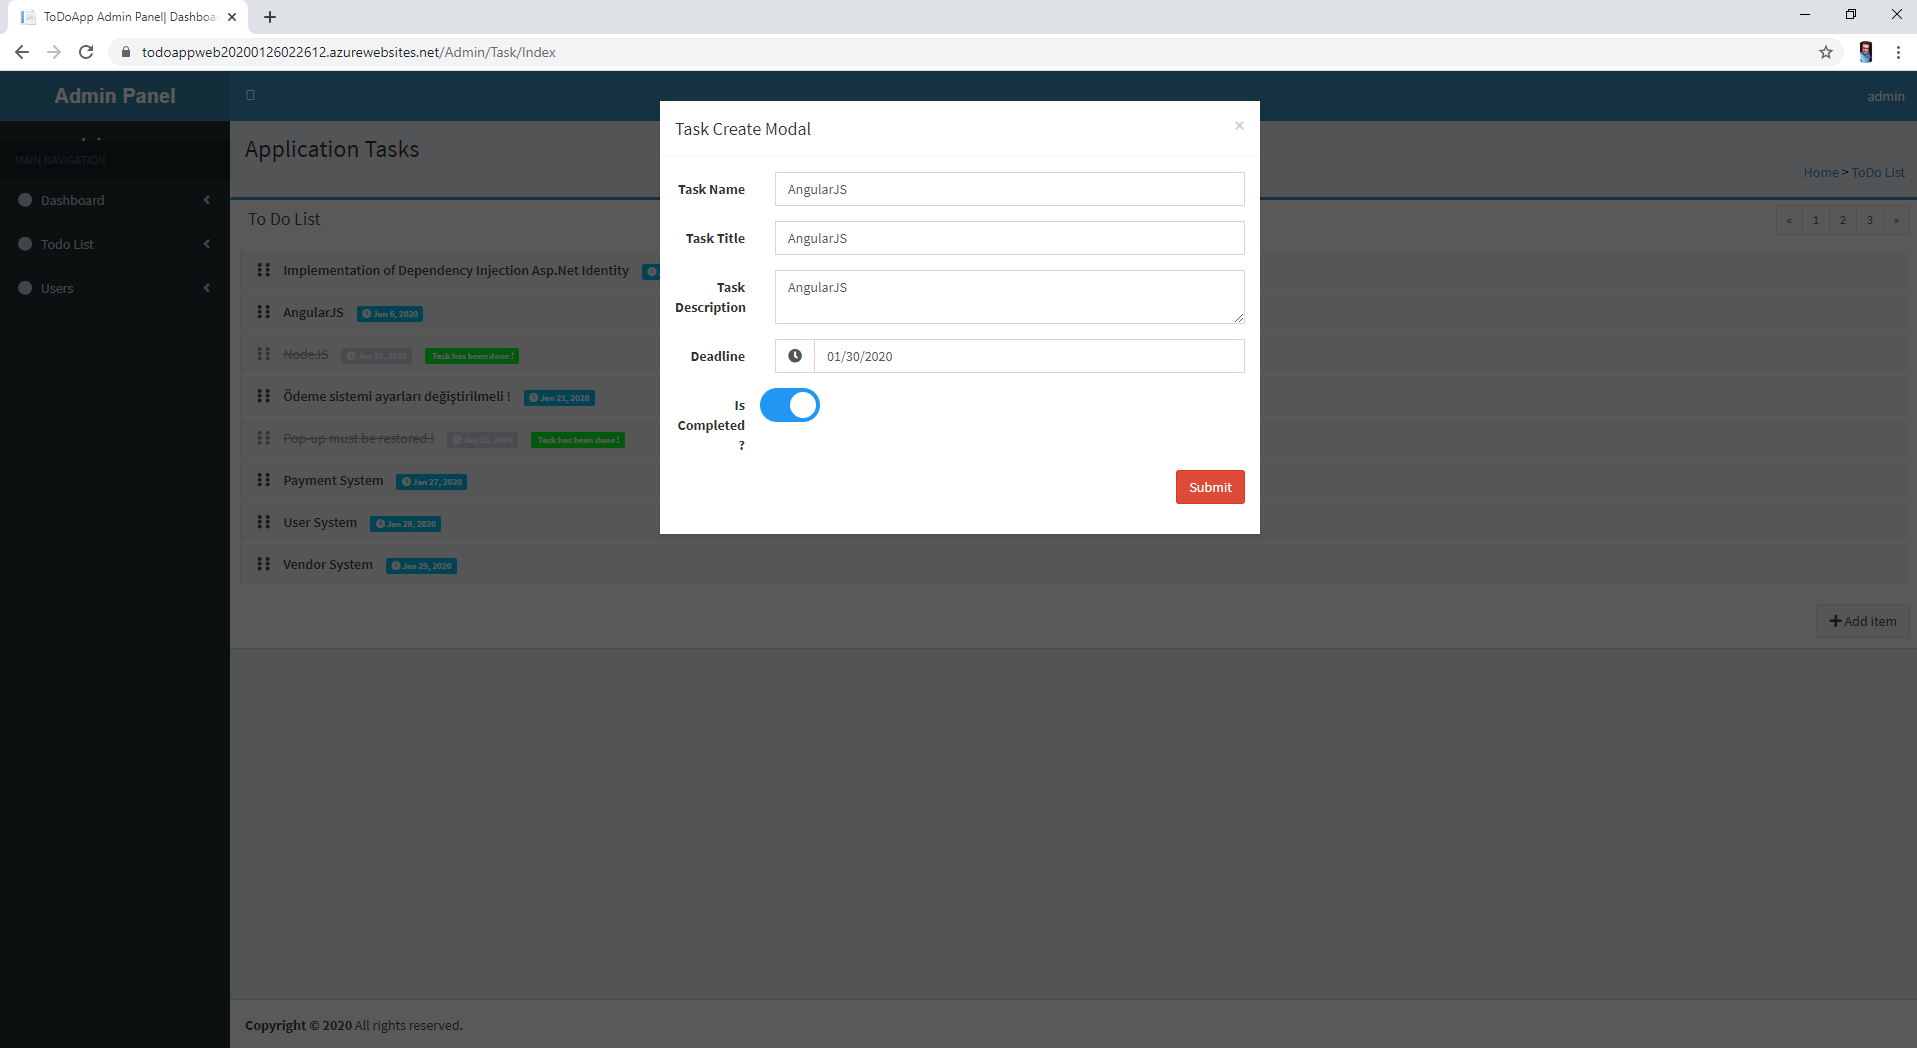Open the Chrome three-dot menu

click(x=1898, y=52)
